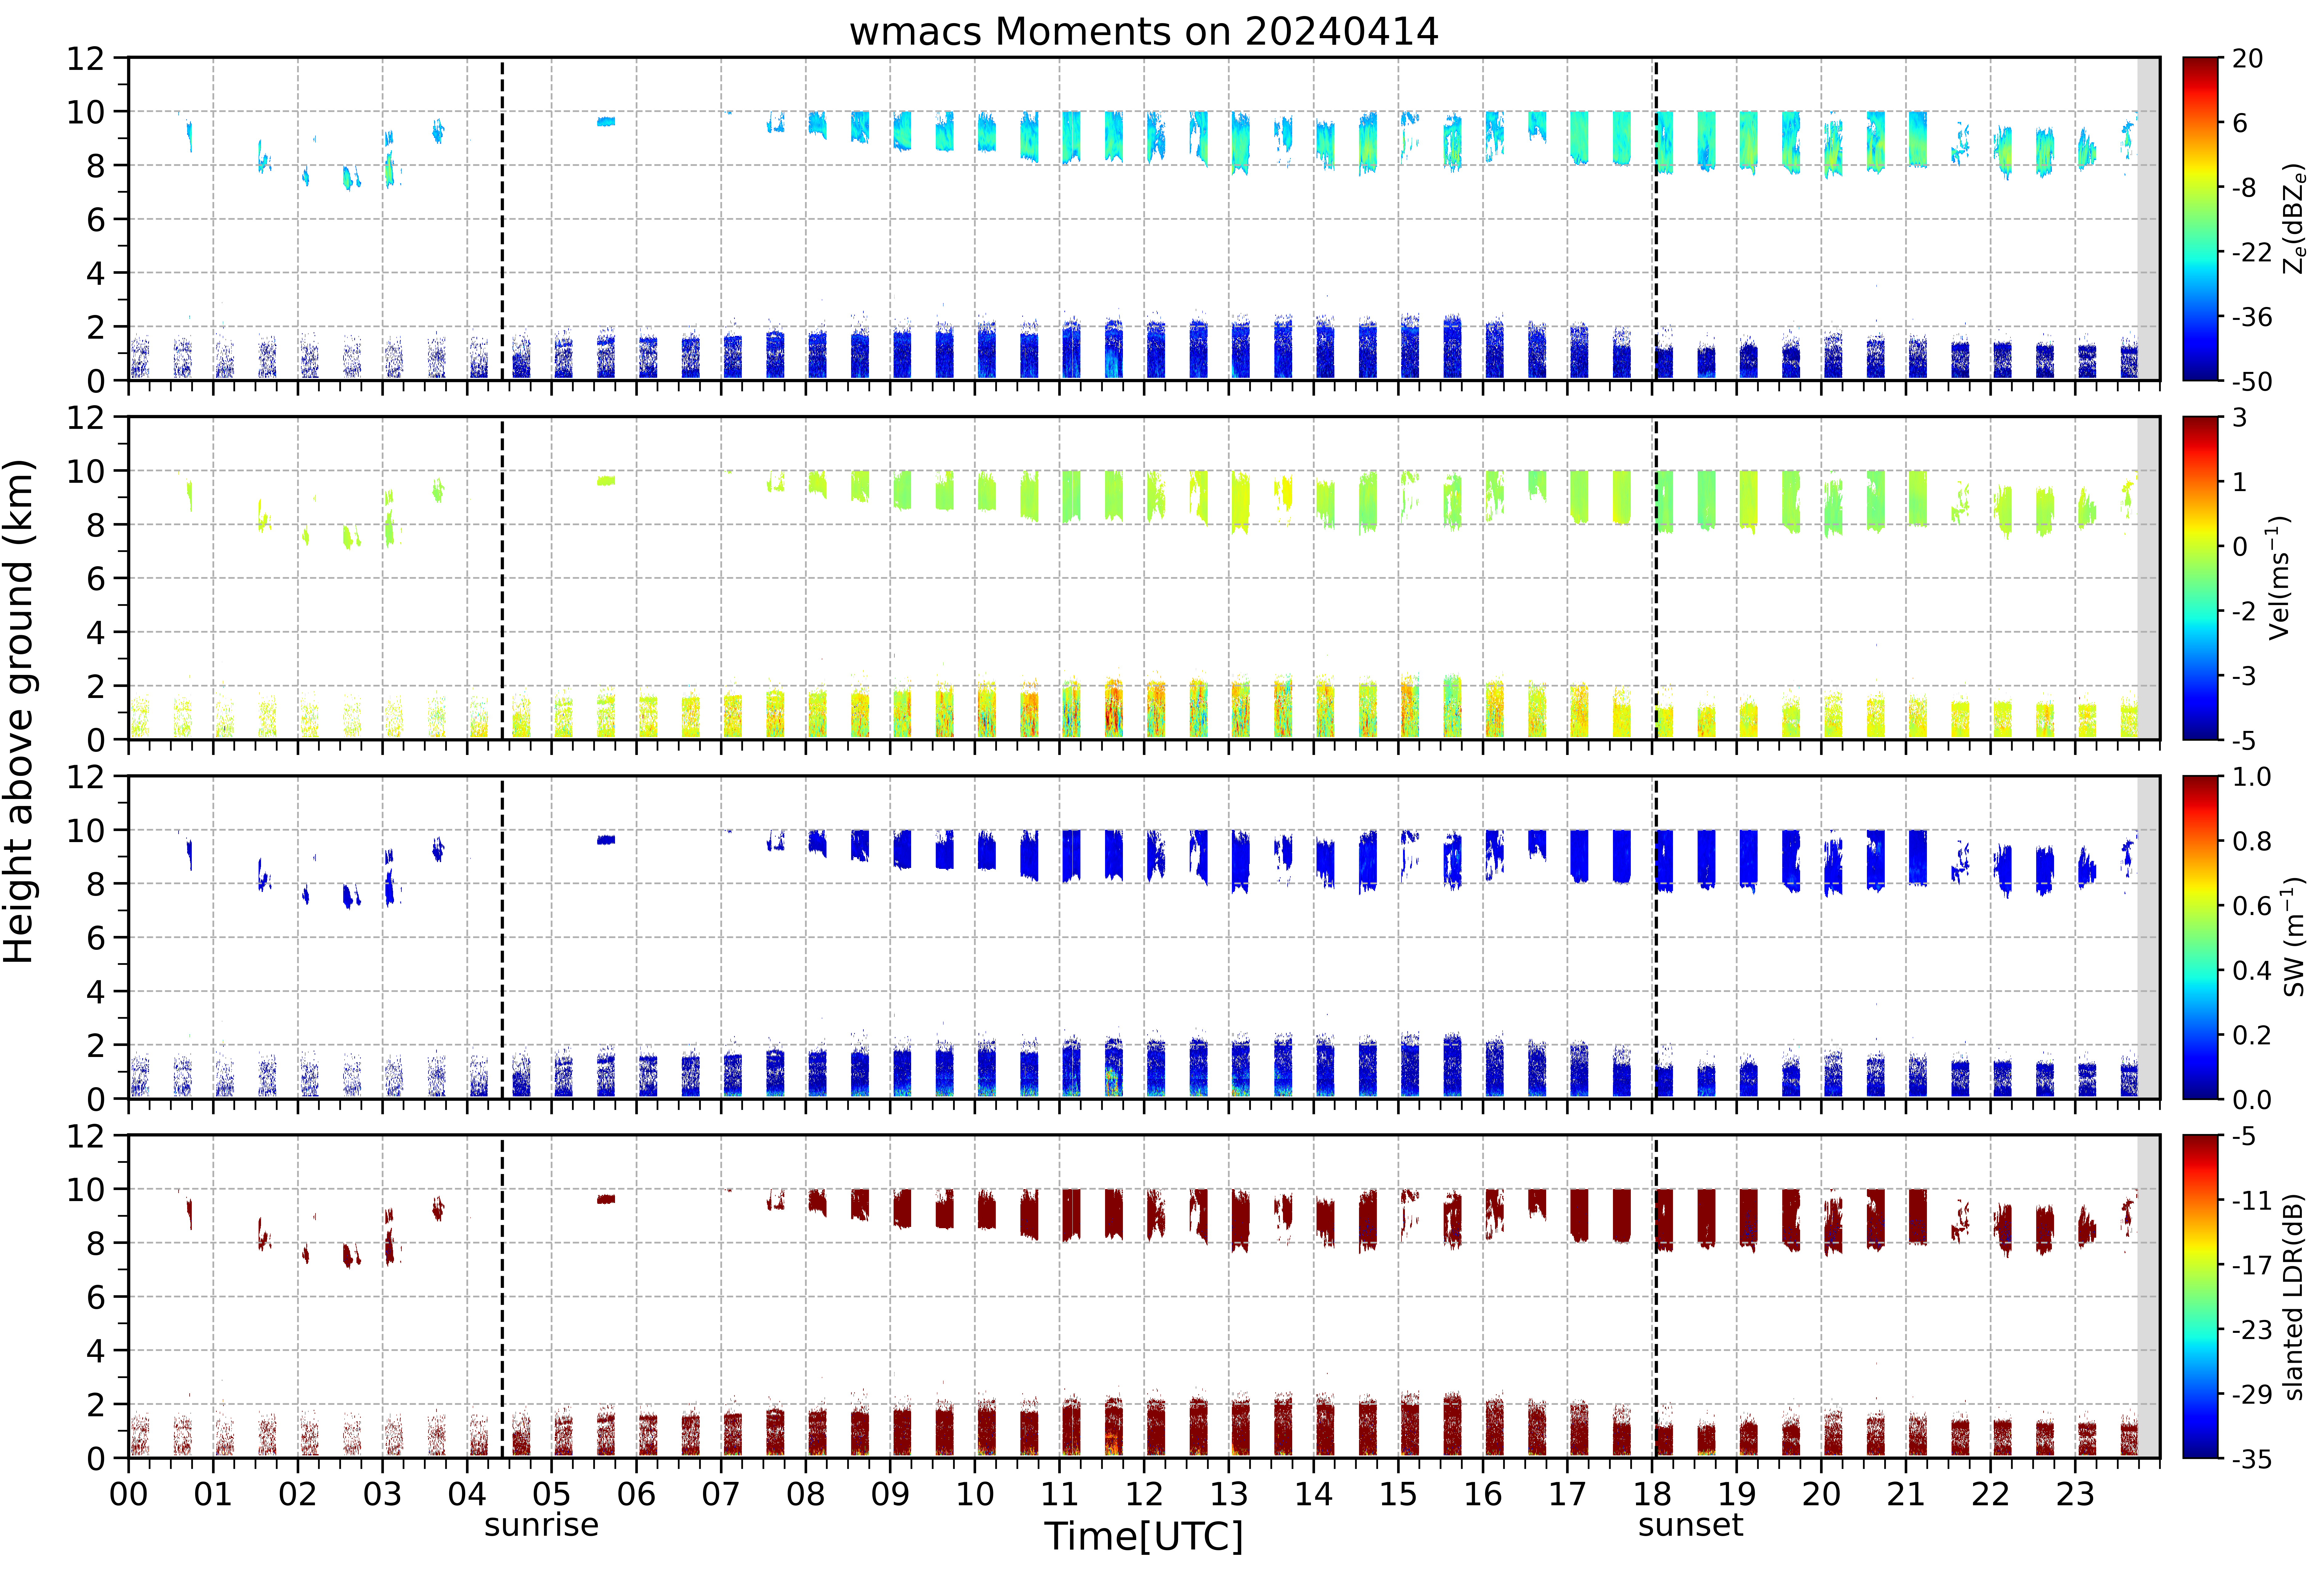Click the 'sunset' label below the axis
Viewport: 2324px width, 1573px height.
1690,1525
